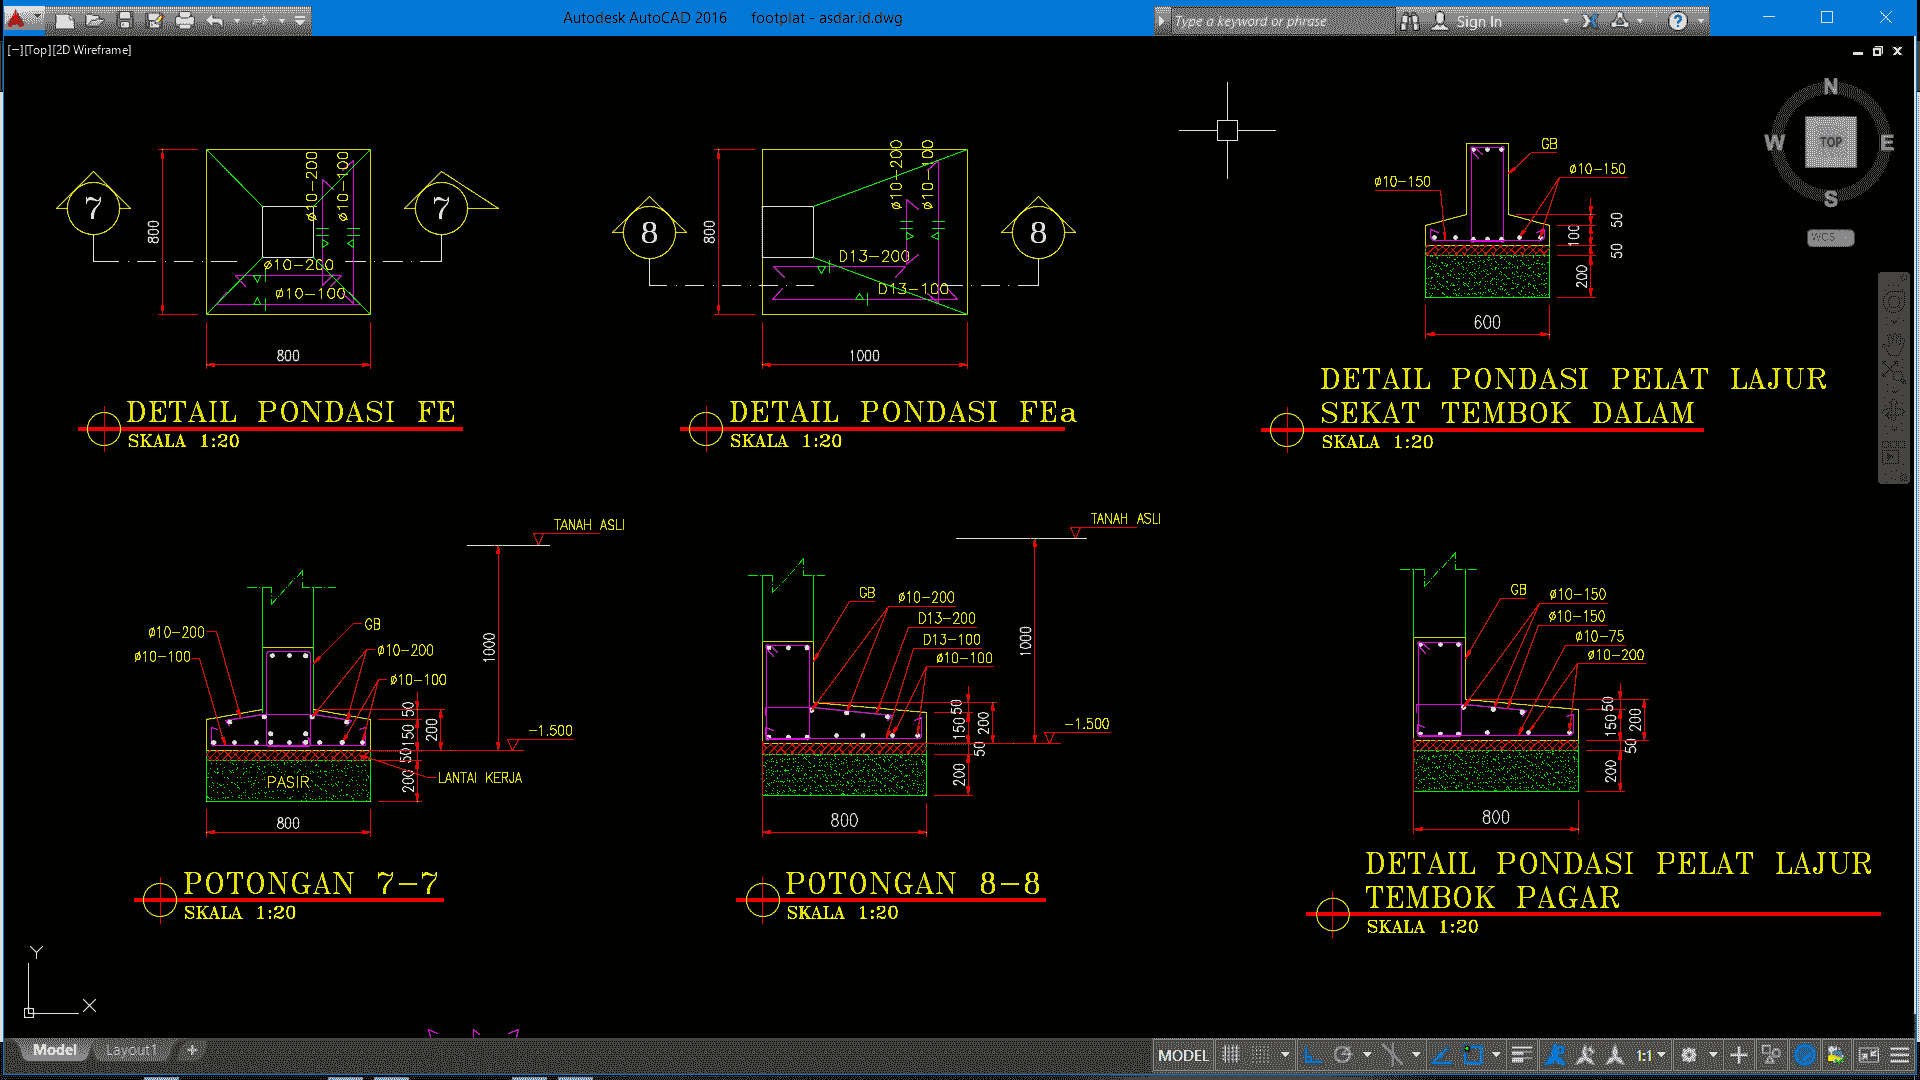This screenshot has width=1920, height=1080.
Task: Click the Save icon in Quick Access
Action: [124, 20]
